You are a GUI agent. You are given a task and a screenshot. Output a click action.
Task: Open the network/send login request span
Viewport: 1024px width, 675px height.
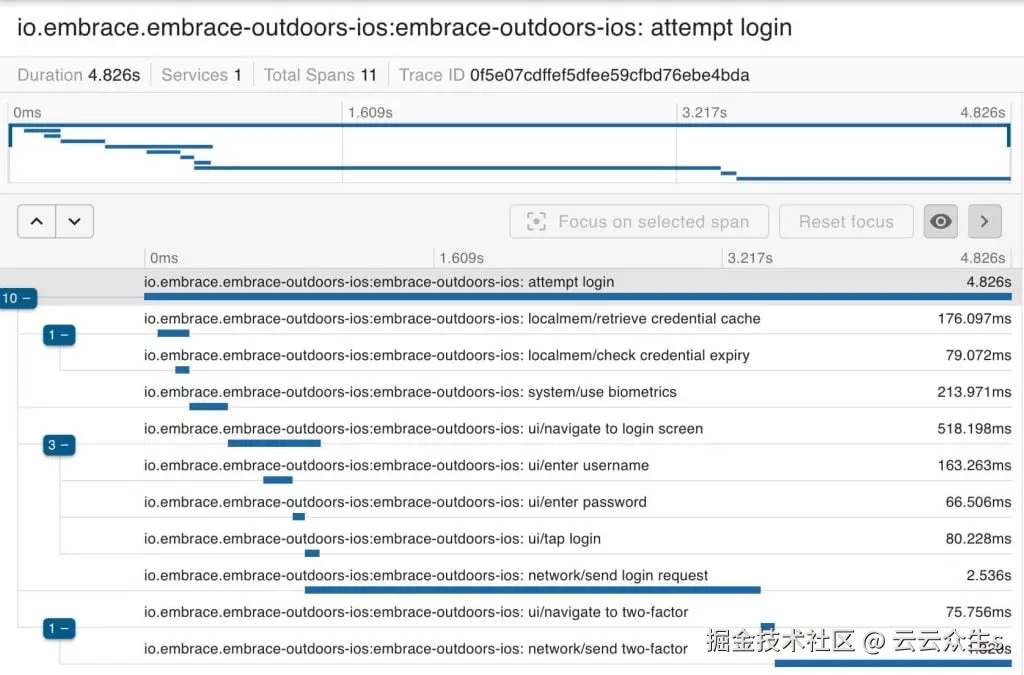click(x=426, y=575)
